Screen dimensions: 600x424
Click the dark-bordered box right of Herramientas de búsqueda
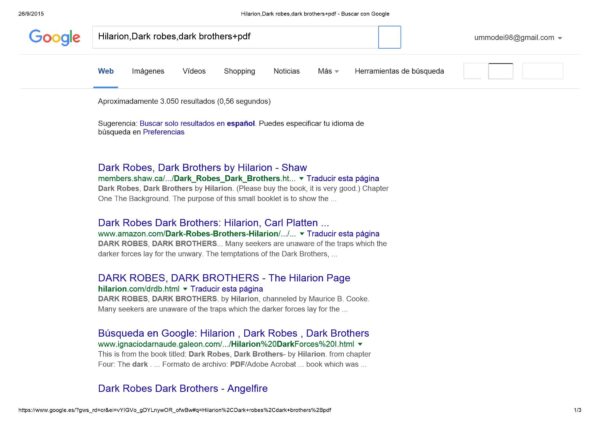click(501, 71)
